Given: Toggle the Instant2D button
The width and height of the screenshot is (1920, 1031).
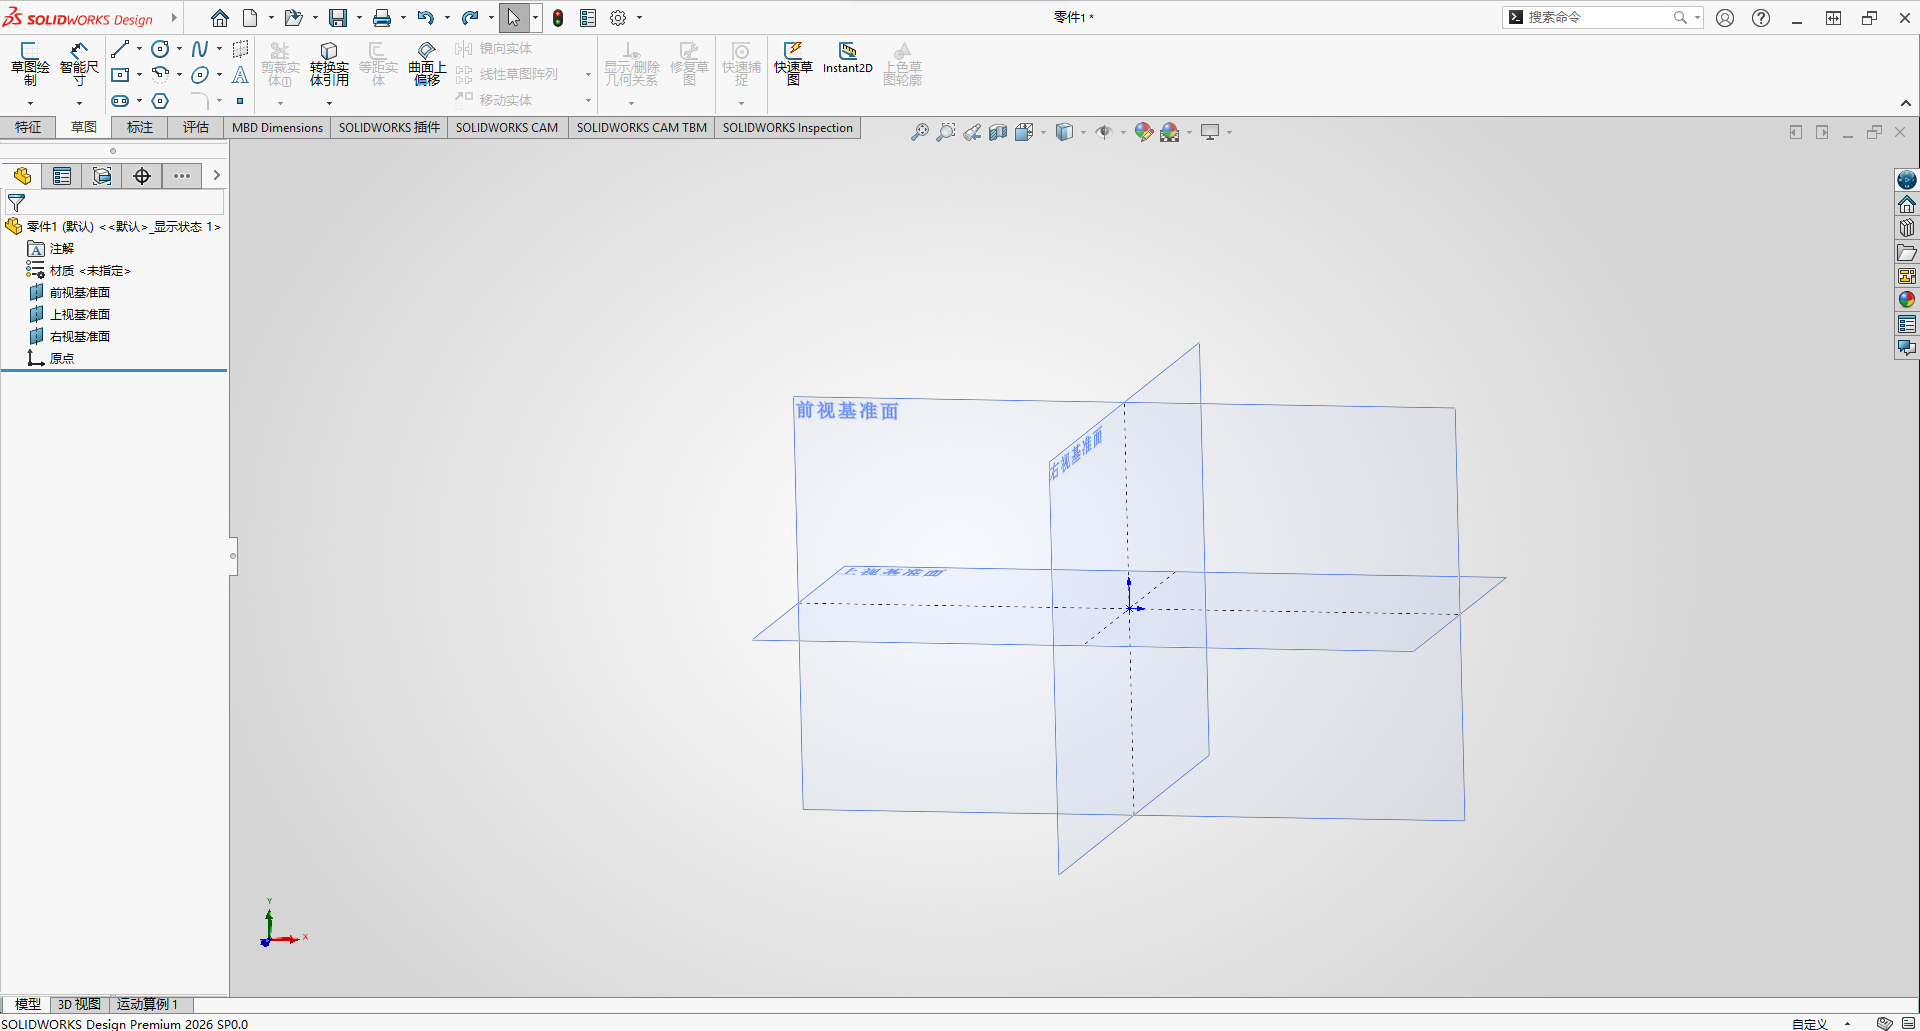Looking at the screenshot, I should [x=848, y=58].
